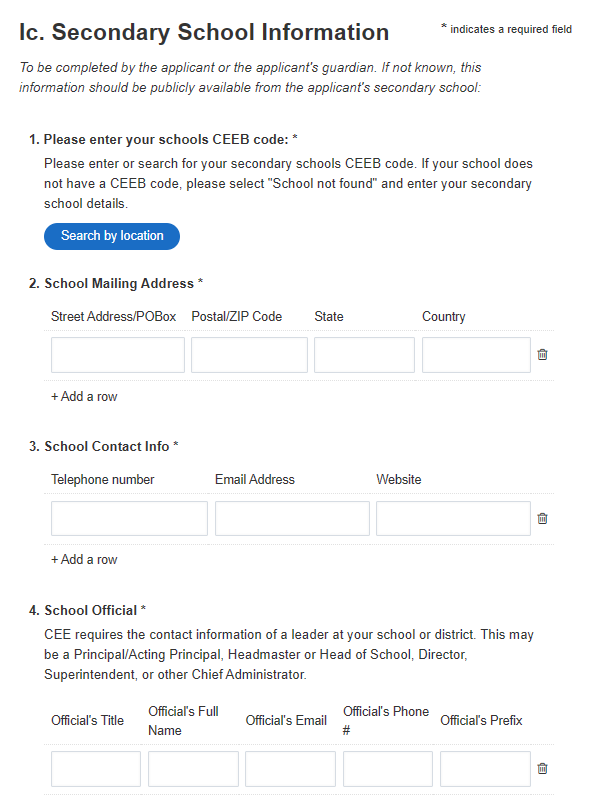
Task: Focus the Official's Title field
Action: 96,768
